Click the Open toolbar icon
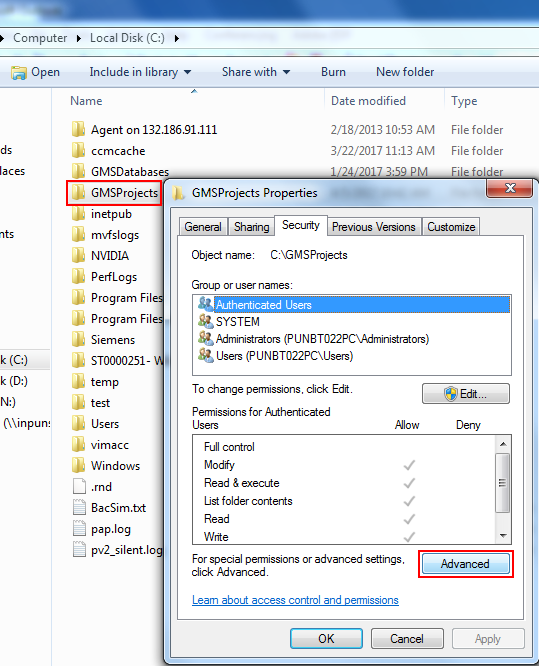539x666 pixels. click(x=19, y=73)
